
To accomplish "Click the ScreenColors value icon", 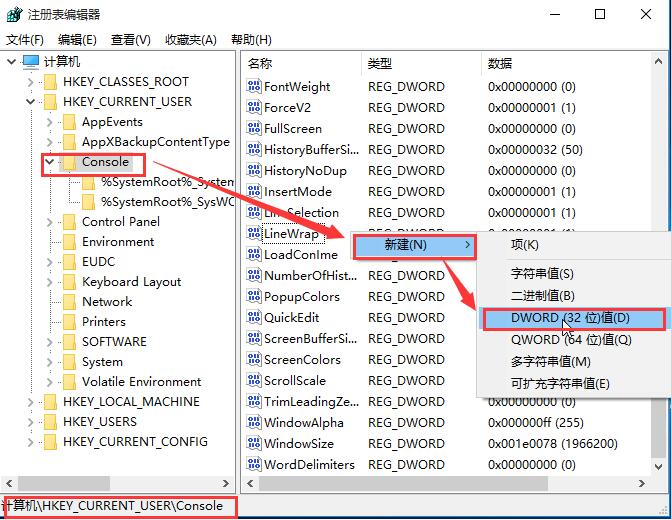I will click(x=254, y=360).
